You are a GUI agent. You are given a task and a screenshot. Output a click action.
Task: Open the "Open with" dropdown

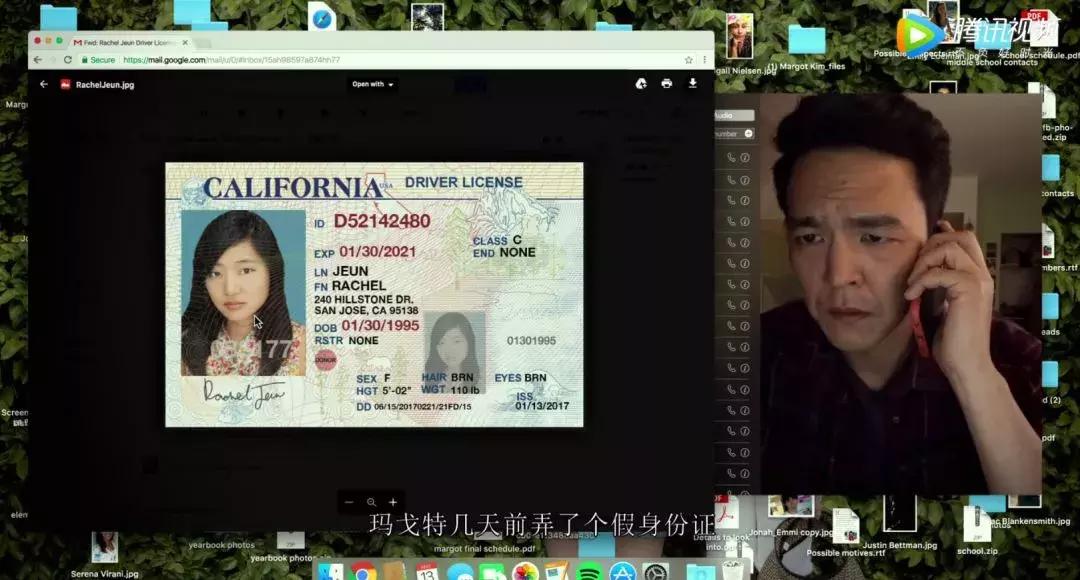tap(372, 84)
